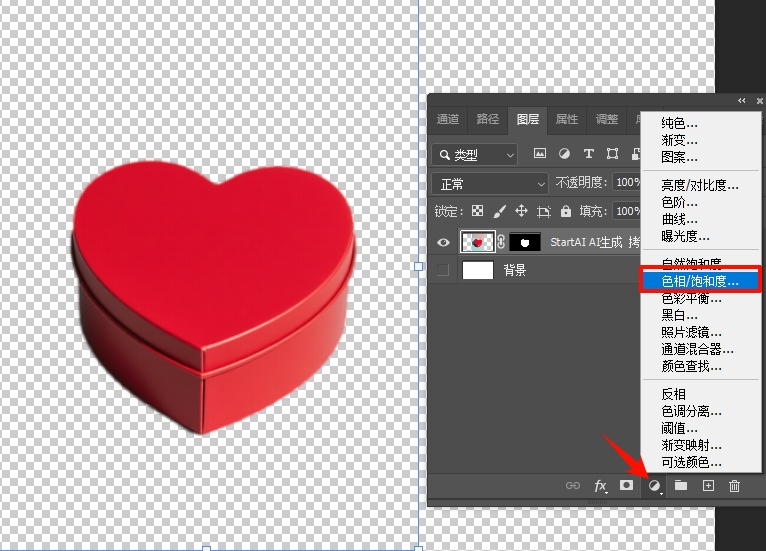The width and height of the screenshot is (766, 551).
Task: Toggle the lock all padlock icon
Action: (566, 211)
